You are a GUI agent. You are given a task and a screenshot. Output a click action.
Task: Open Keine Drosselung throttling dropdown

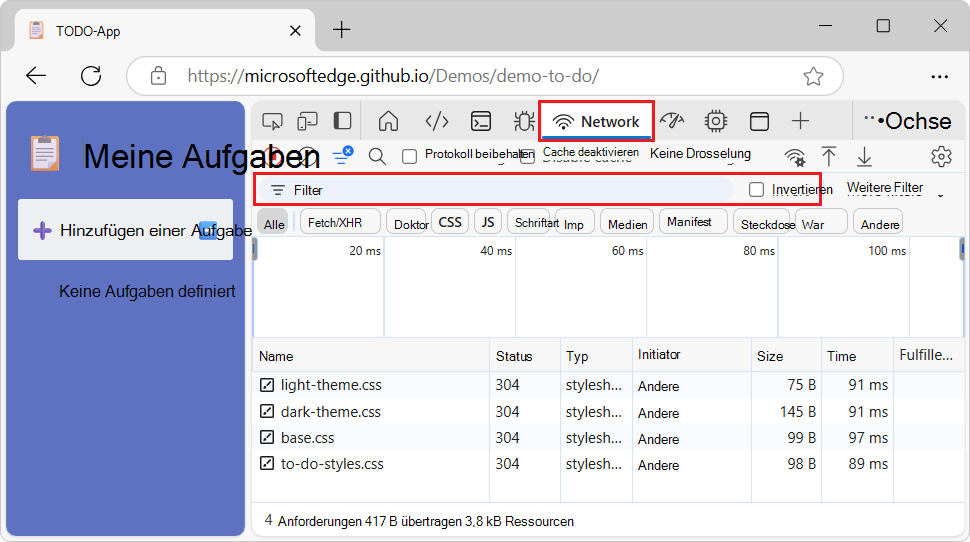coord(700,154)
